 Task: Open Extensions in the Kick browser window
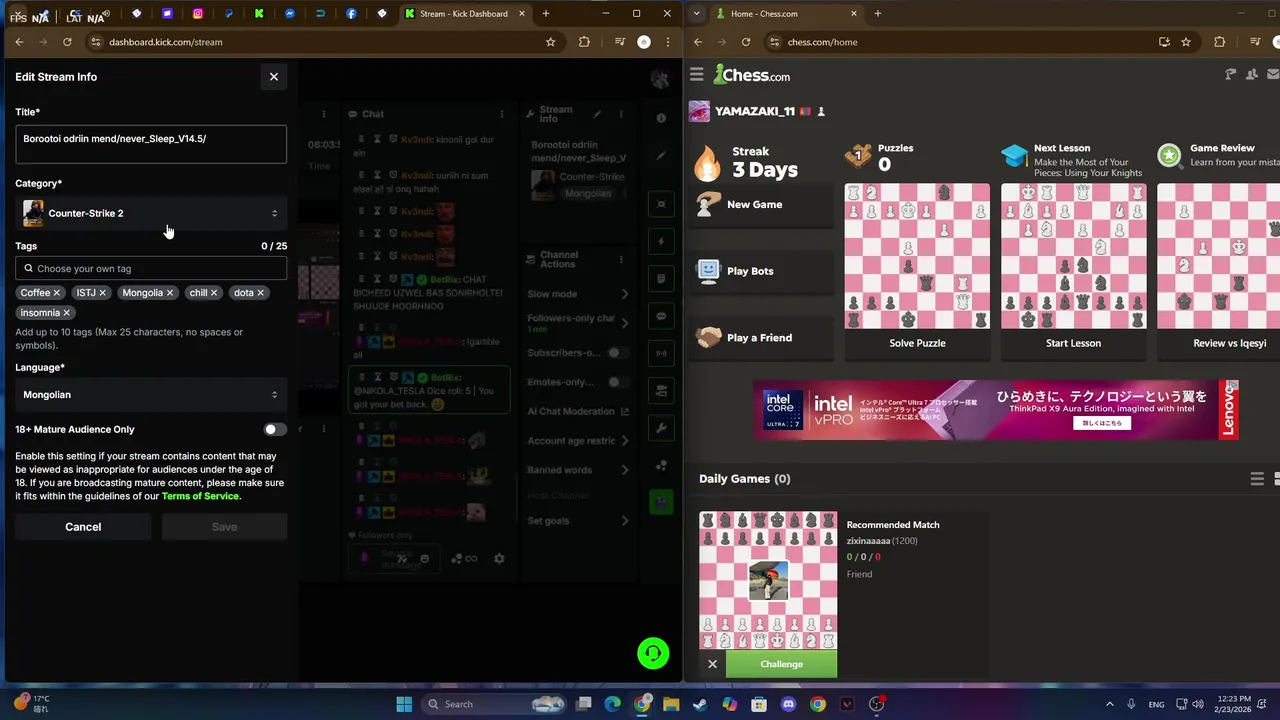click(584, 42)
